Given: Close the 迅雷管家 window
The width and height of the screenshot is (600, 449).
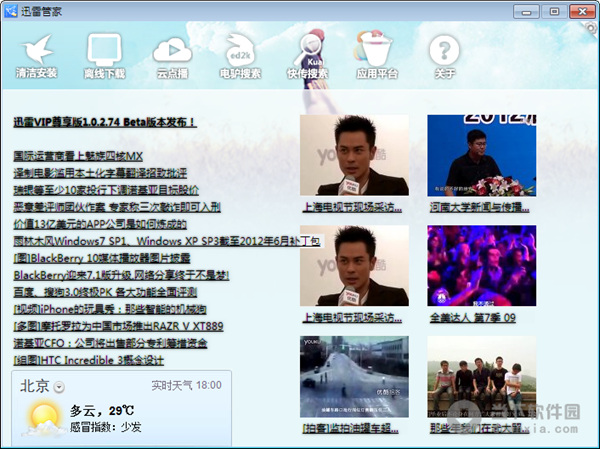Looking at the screenshot, I should point(582,11).
